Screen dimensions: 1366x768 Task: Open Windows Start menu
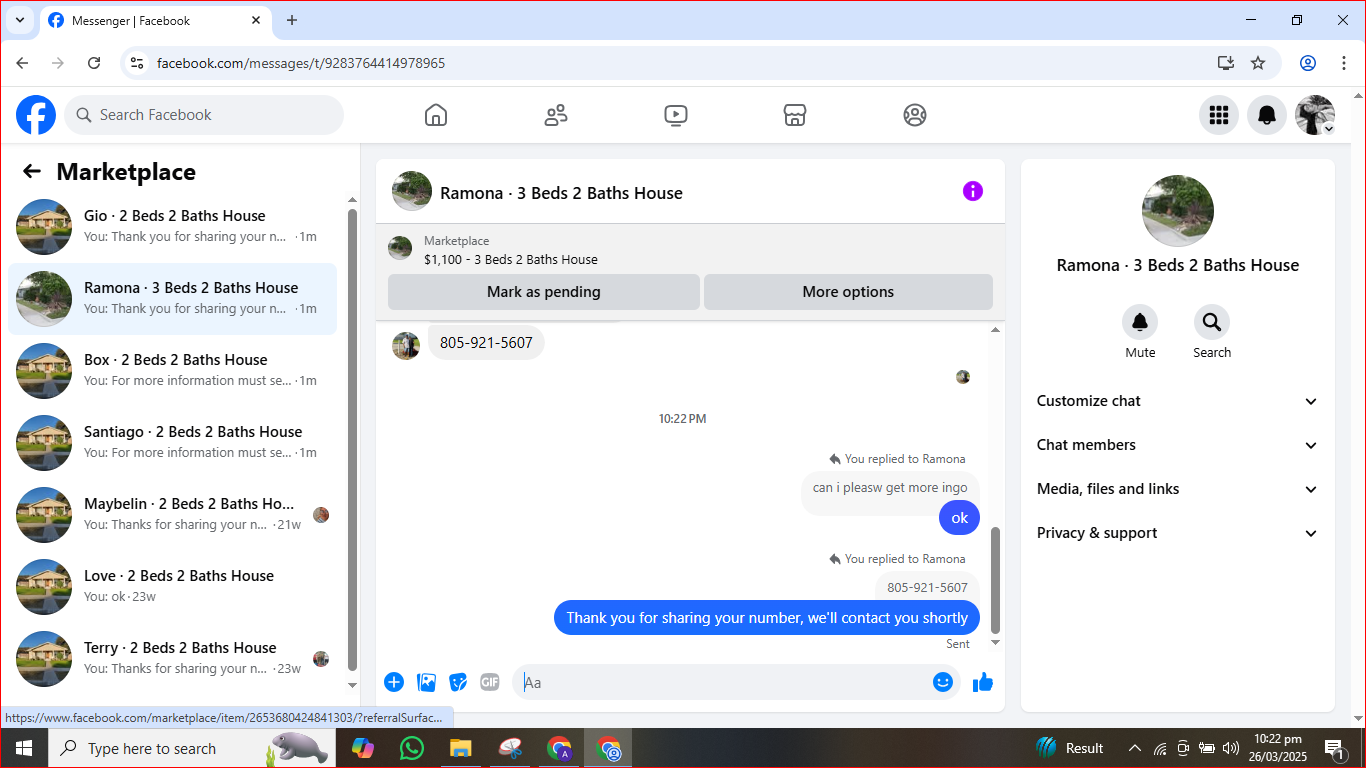pos(23,748)
